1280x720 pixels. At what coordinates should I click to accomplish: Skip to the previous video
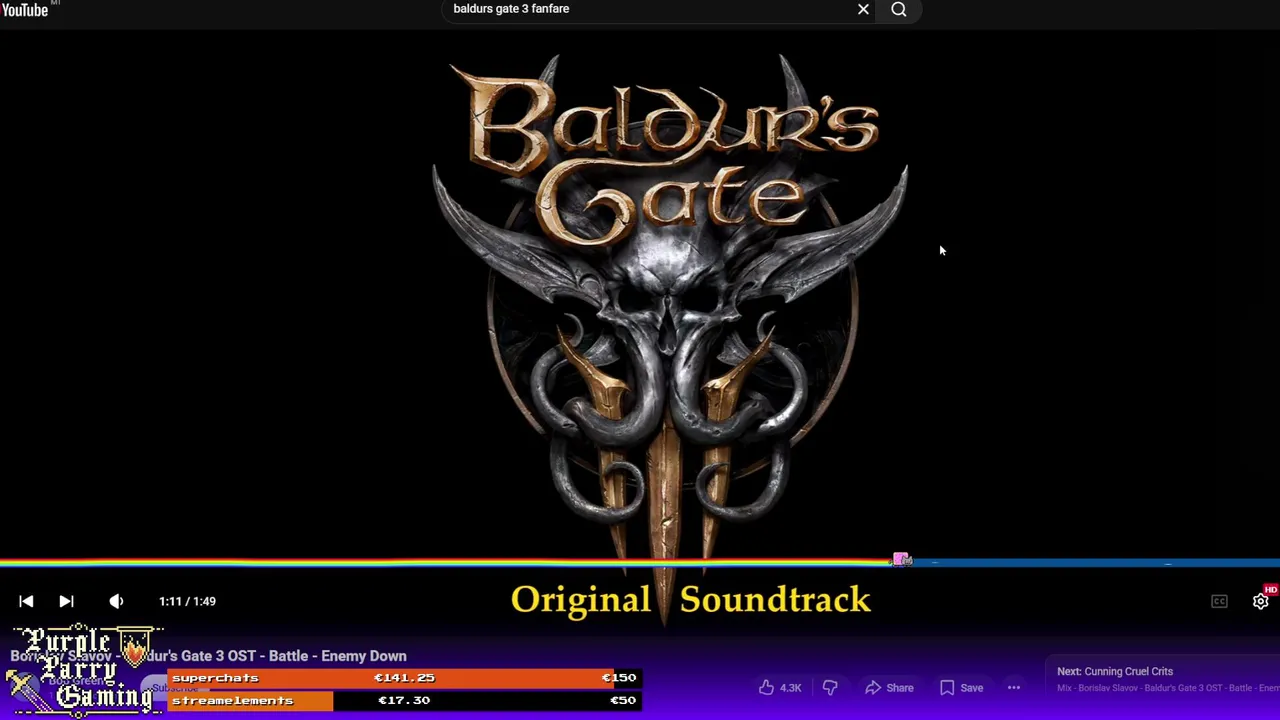coord(26,601)
